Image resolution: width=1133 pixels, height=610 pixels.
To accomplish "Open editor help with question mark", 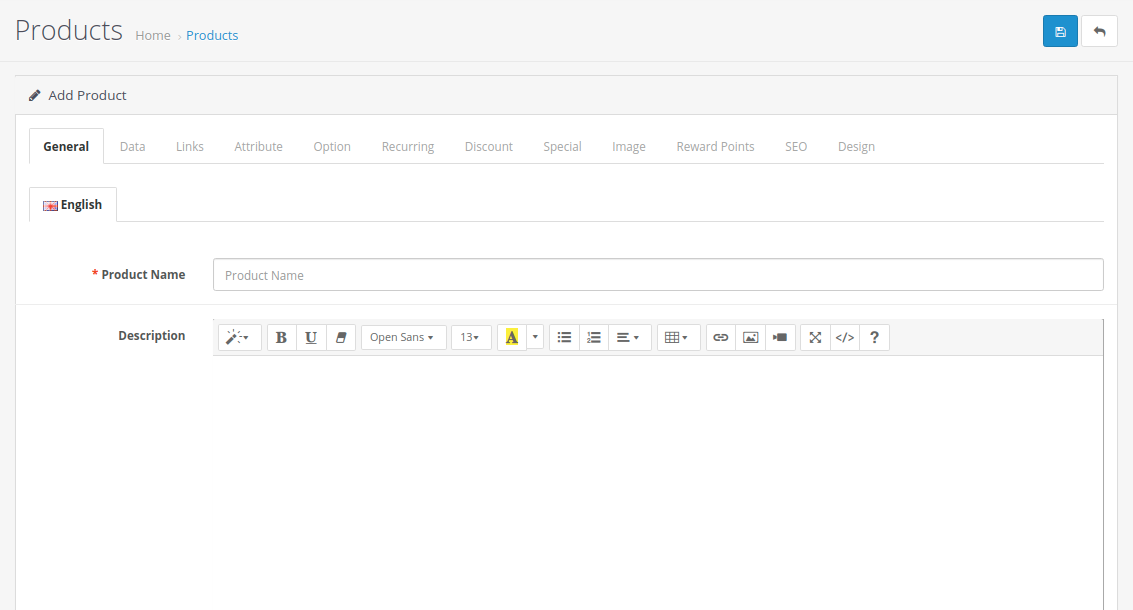I will click(874, 338).
